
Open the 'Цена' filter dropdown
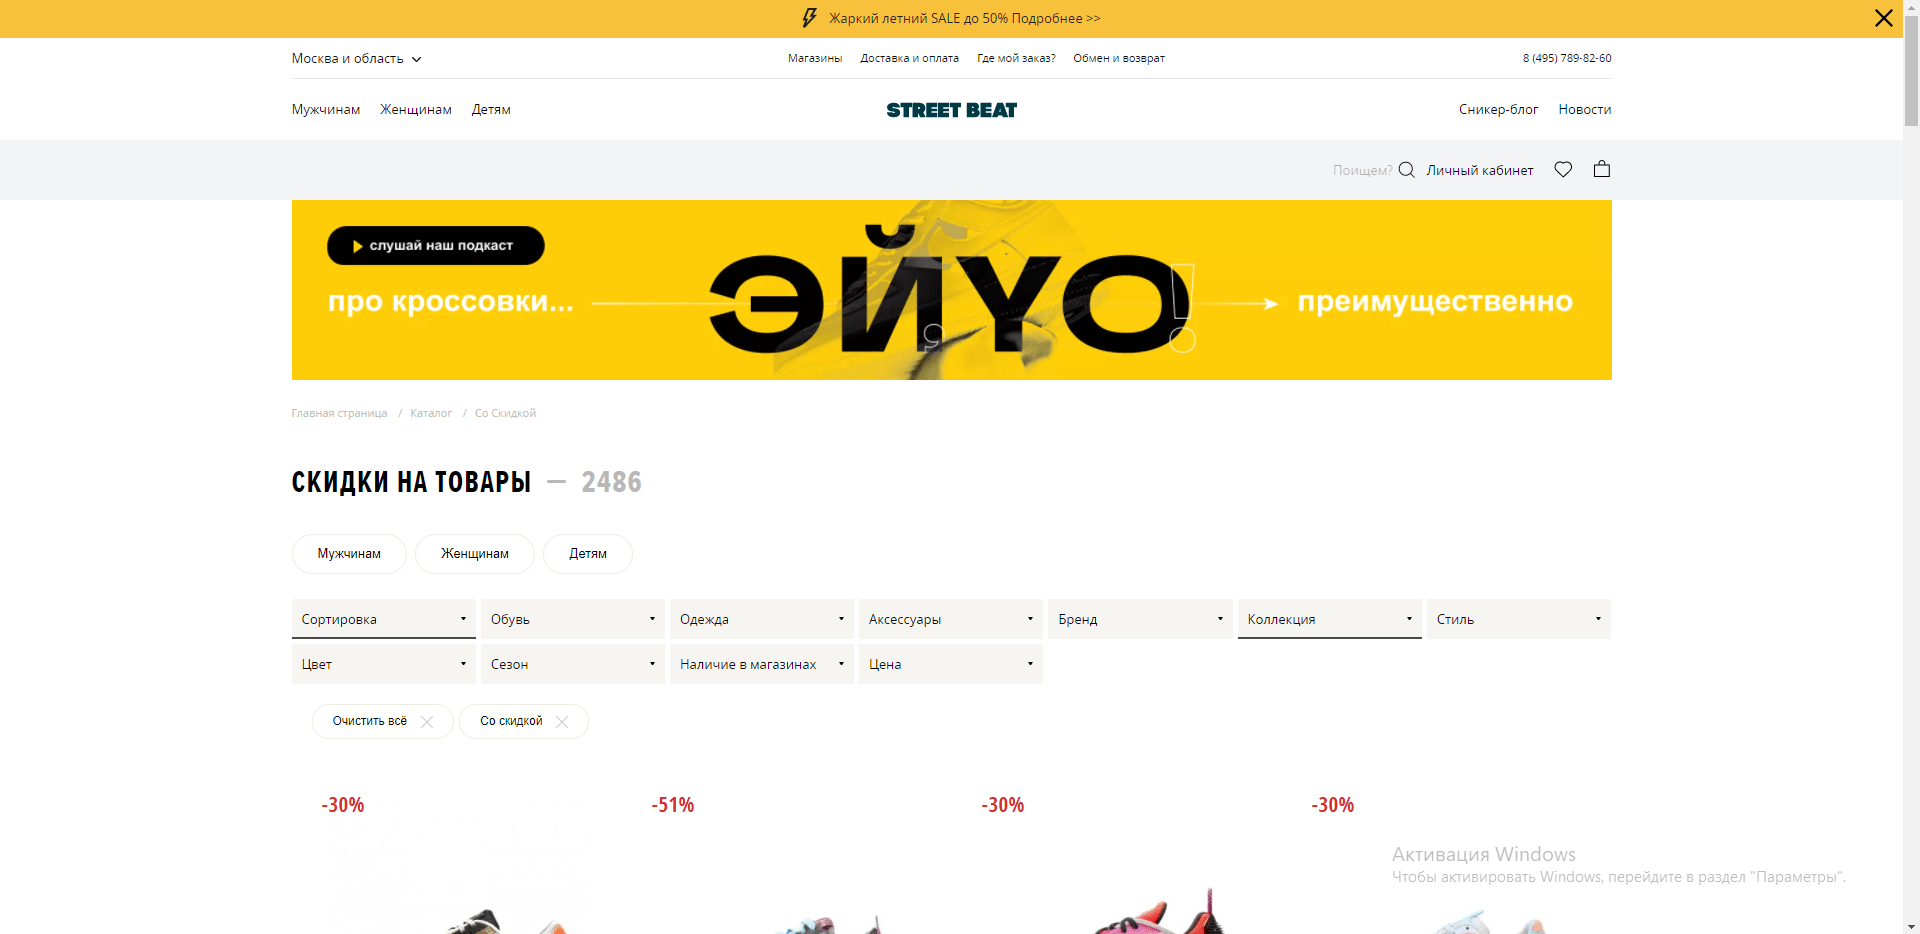click(951, 664)
